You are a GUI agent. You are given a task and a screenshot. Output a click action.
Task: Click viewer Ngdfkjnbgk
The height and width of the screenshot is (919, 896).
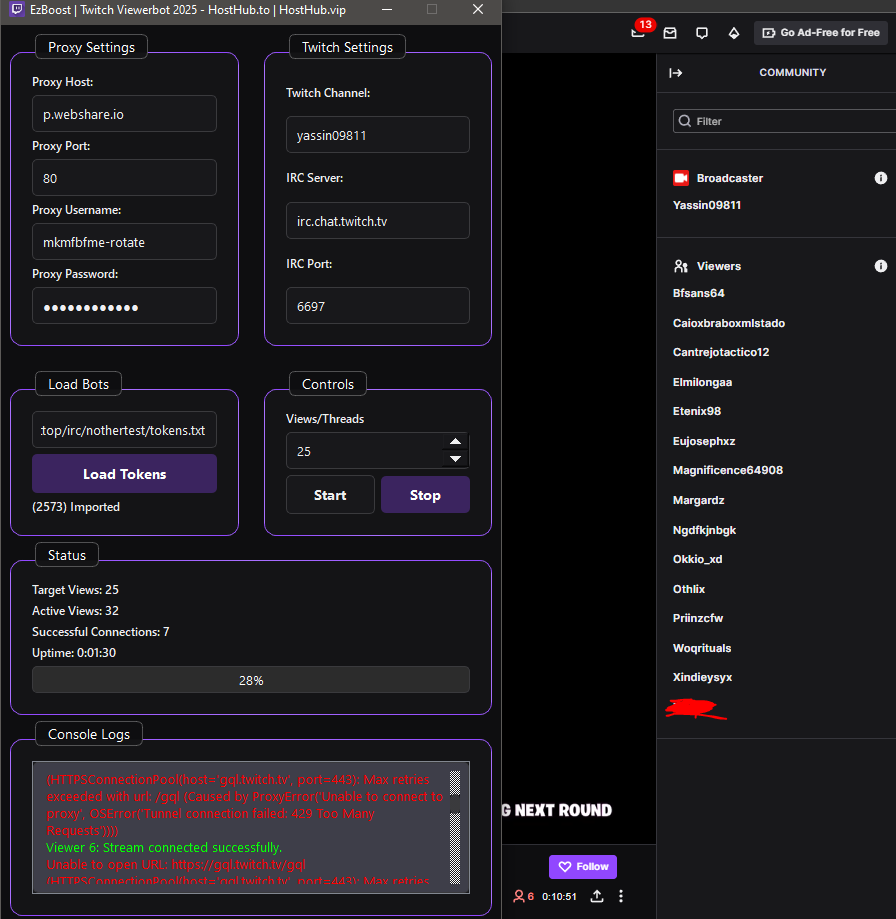click(704, 530)
